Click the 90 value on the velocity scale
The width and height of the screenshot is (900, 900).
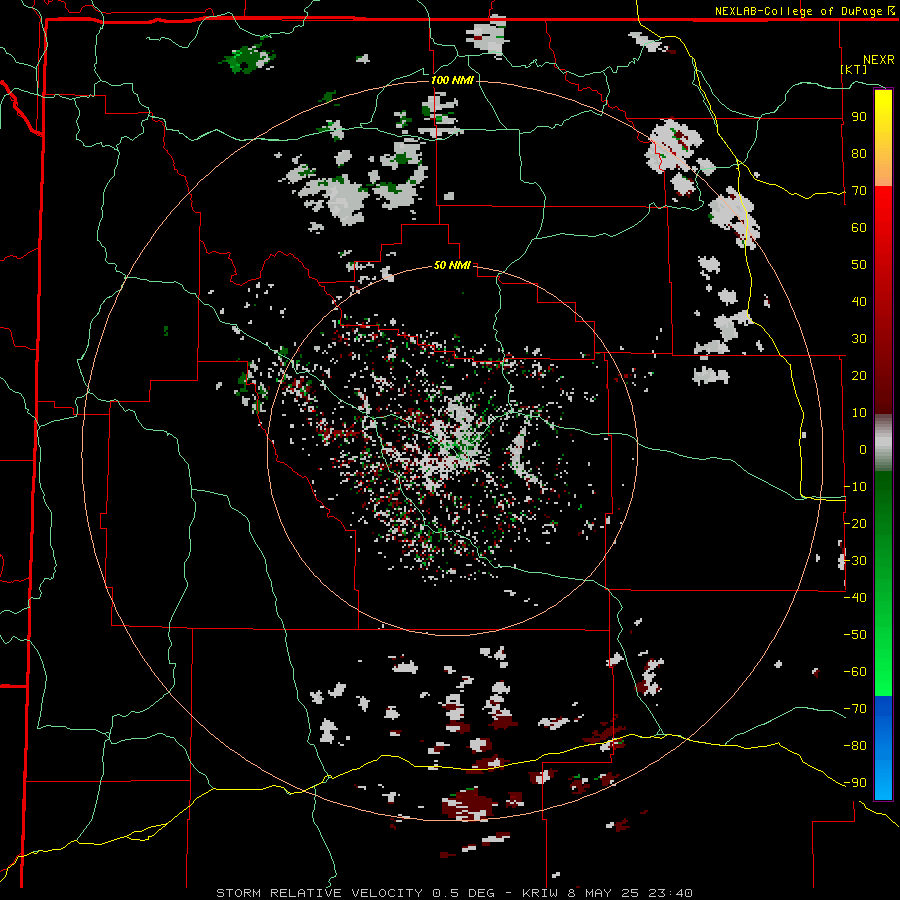coord(859,117)
